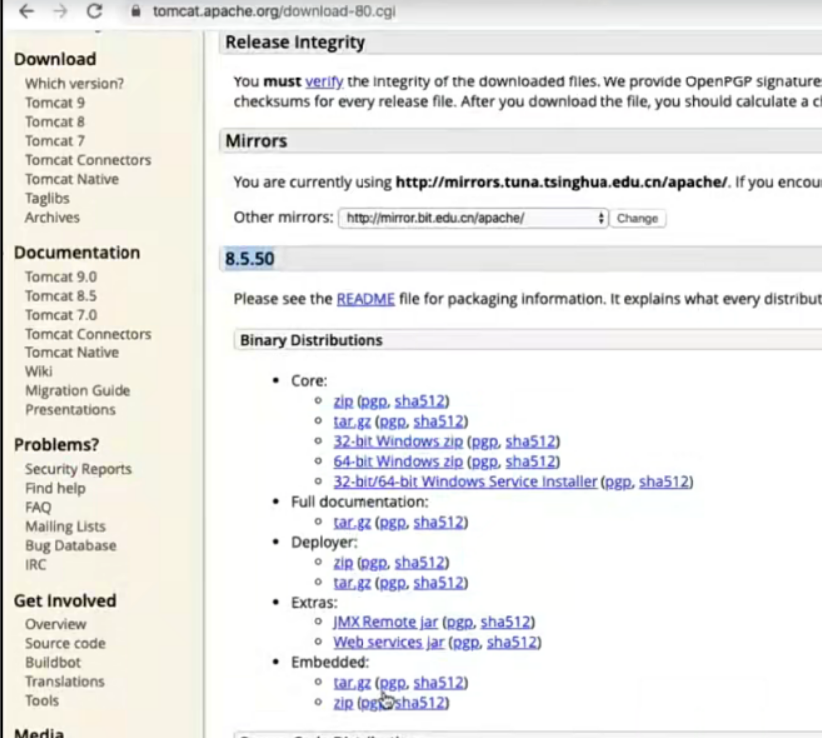The height and width of the screenshot is (738, 822).
Task: Open the mirrors dropdown list
Action: (x=473, y=218)
